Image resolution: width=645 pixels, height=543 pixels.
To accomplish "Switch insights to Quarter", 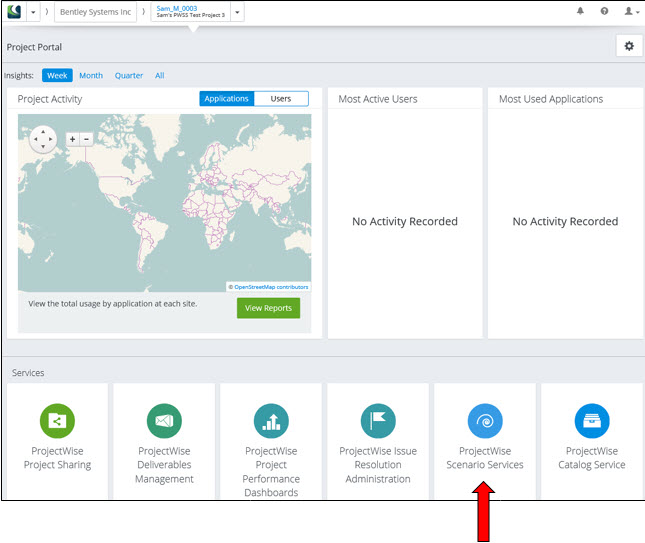I will (x=129, y=75).
